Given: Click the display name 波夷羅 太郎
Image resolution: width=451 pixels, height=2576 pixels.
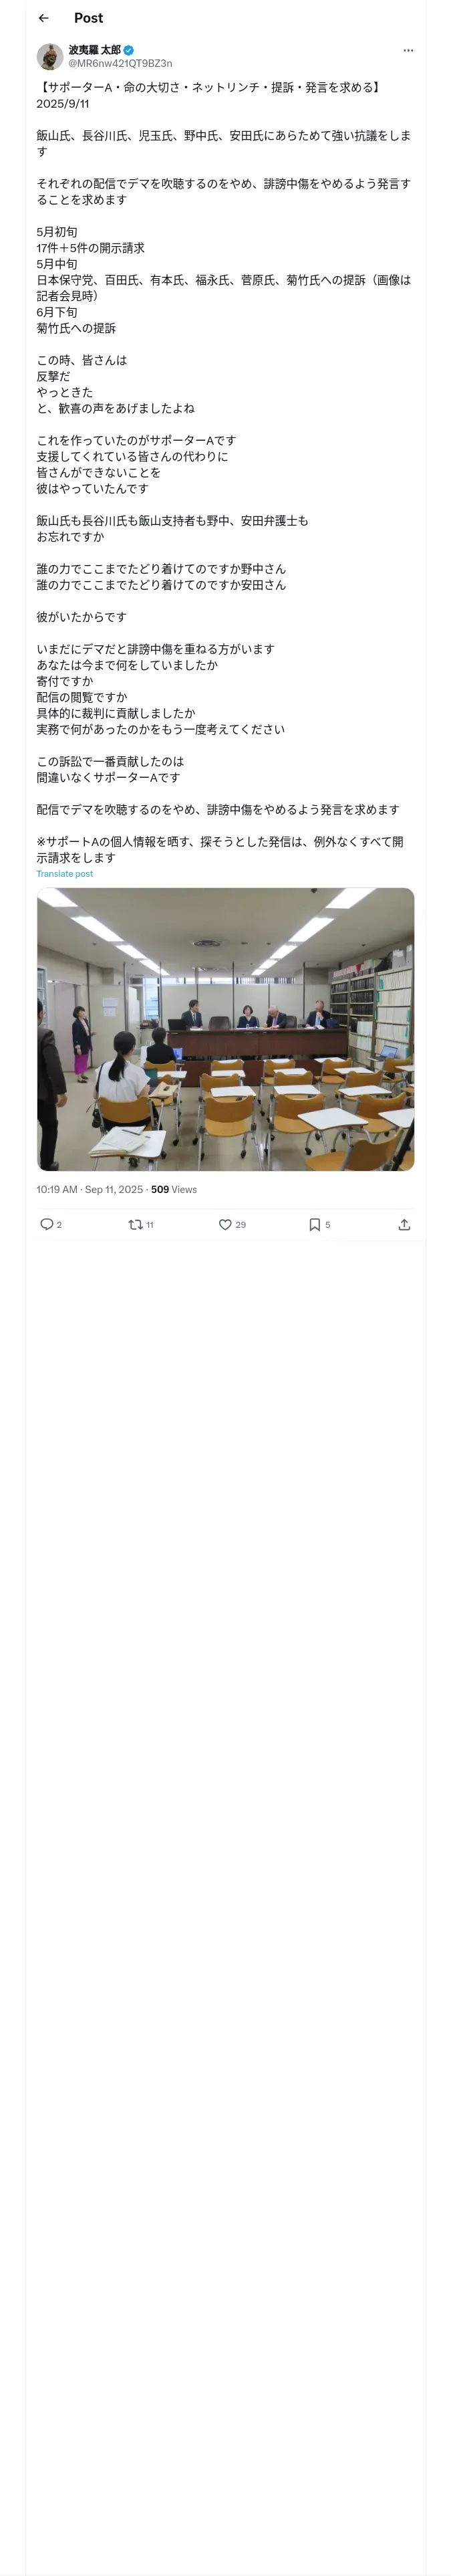Looking at the screenshot, I should 94,50.
